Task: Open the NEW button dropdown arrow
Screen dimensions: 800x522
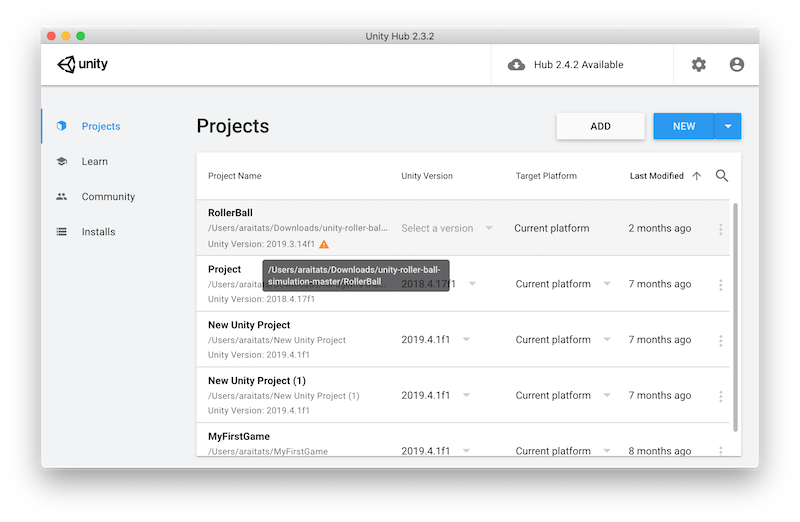Action: point(728,126)
